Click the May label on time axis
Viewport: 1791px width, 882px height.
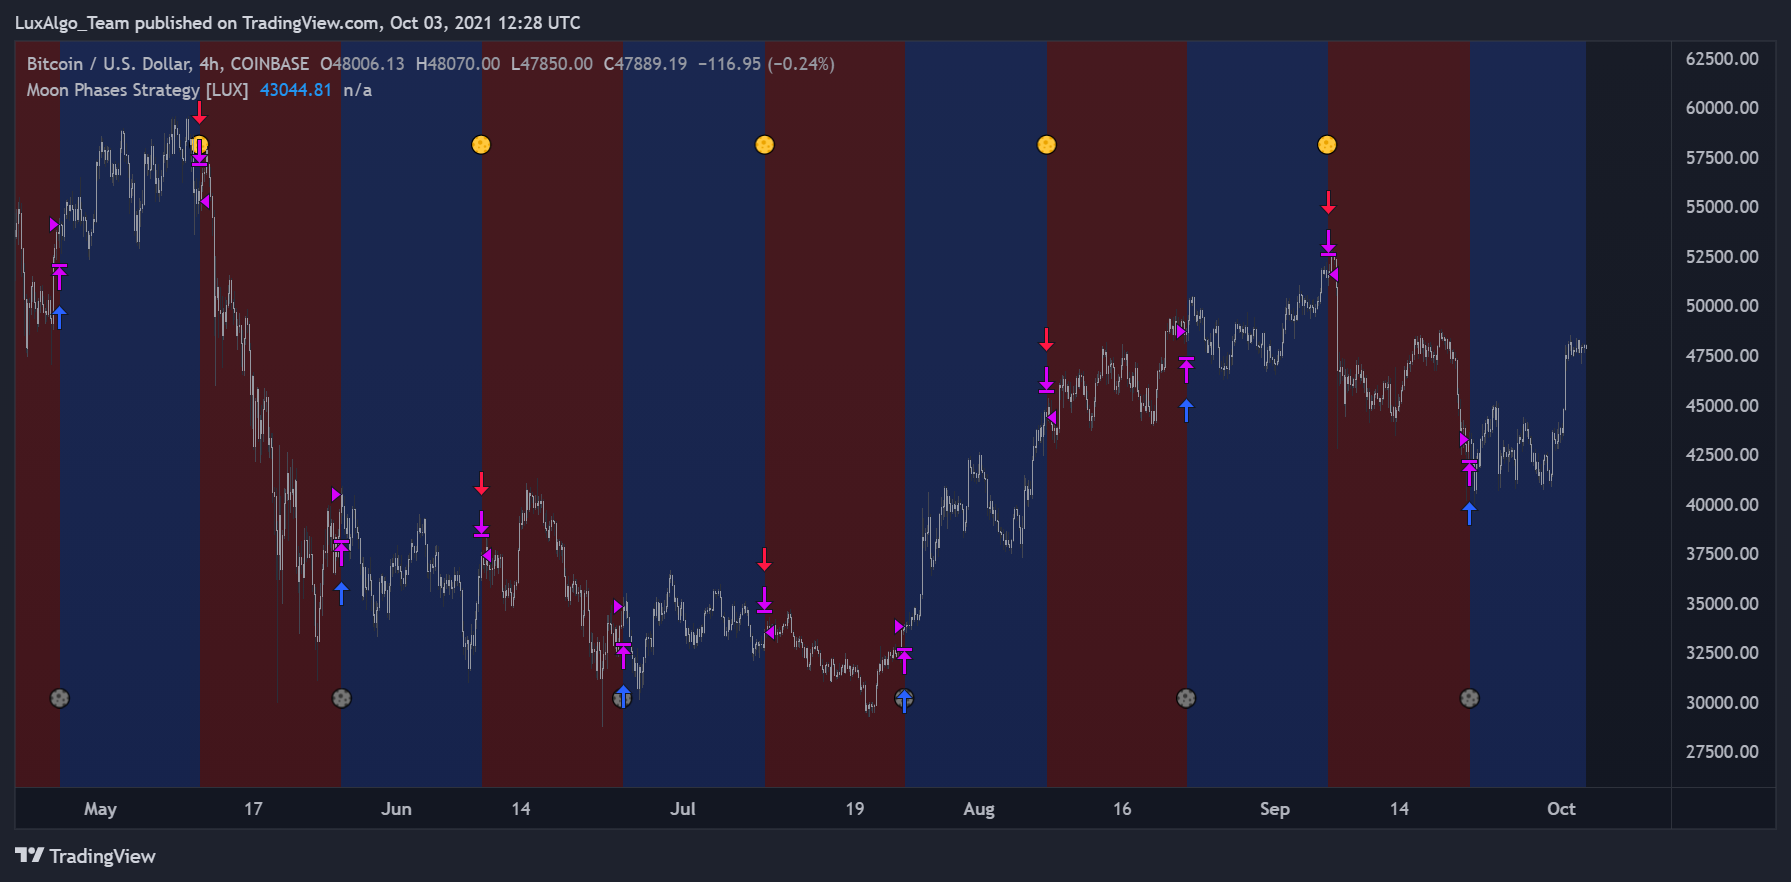point(100,809)
